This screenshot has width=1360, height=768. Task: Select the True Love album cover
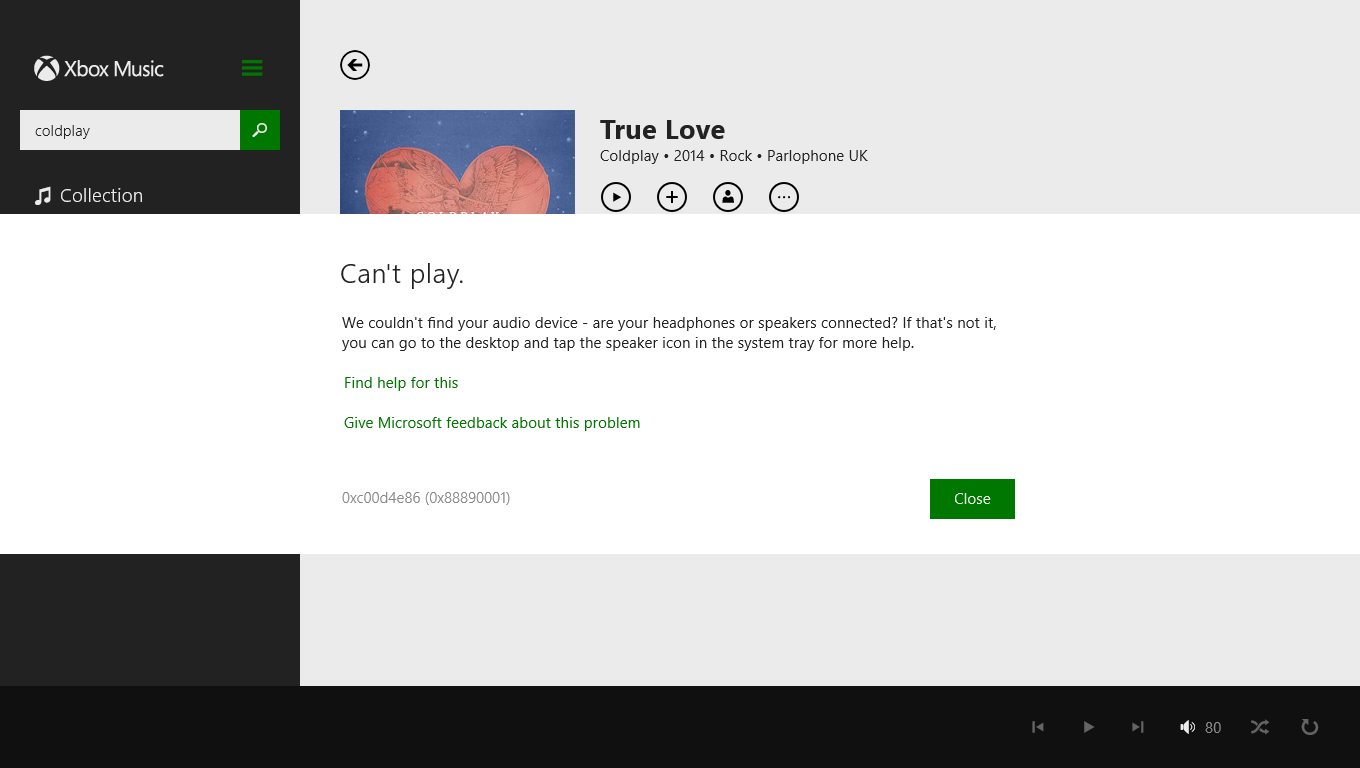(x=457, y=162)
